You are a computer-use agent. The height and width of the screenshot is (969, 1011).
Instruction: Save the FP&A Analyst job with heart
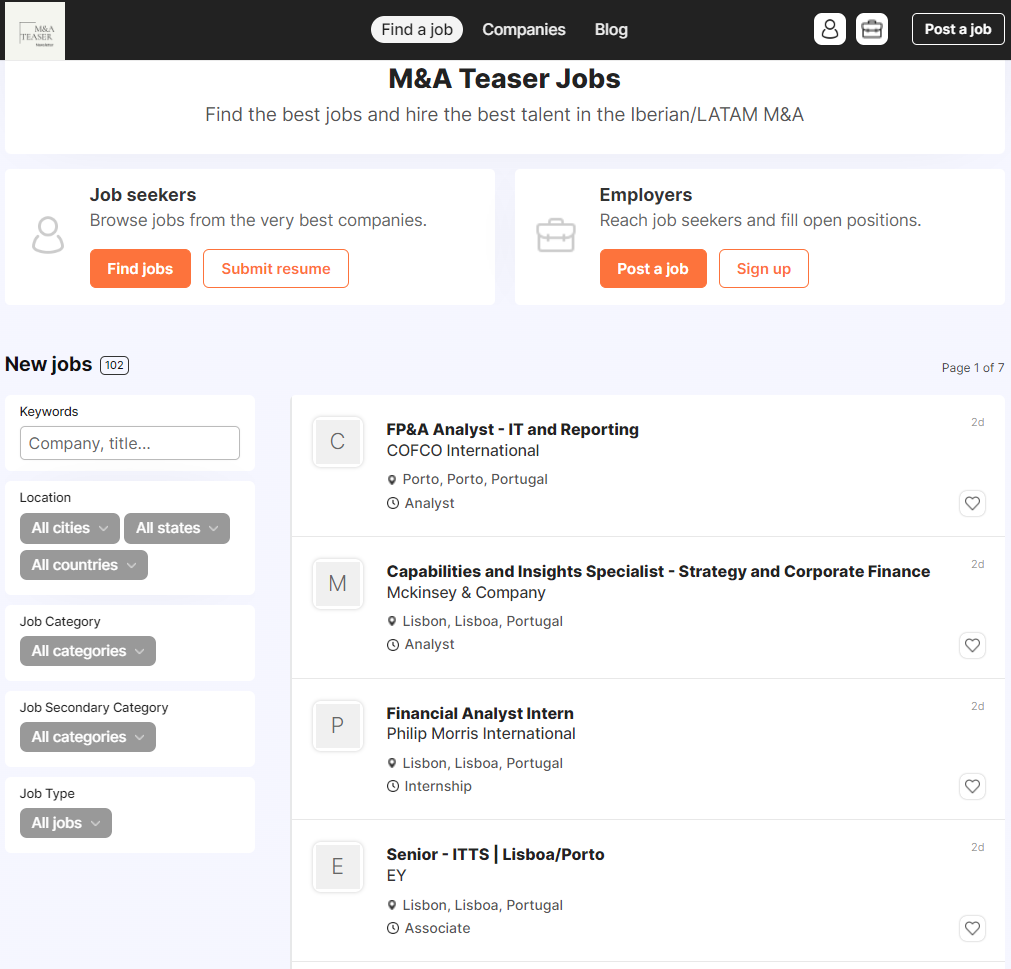tap(972, 504)
